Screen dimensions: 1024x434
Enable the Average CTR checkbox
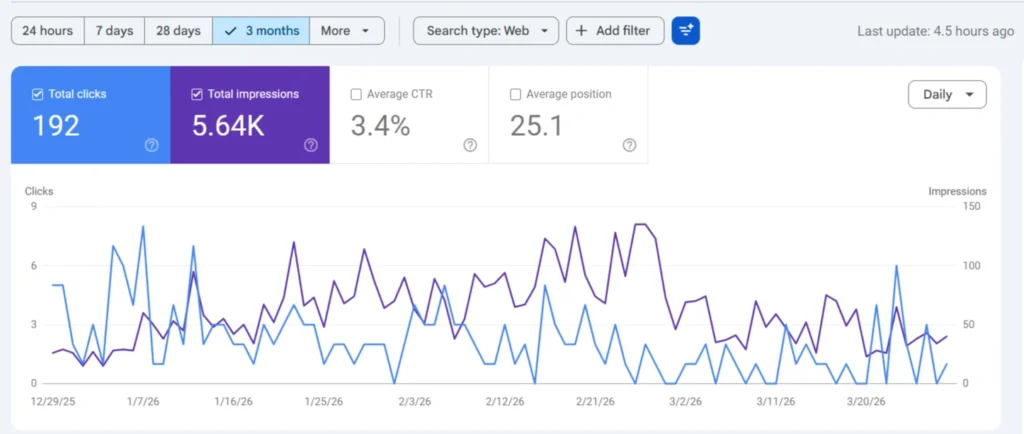tap(356, 95)
